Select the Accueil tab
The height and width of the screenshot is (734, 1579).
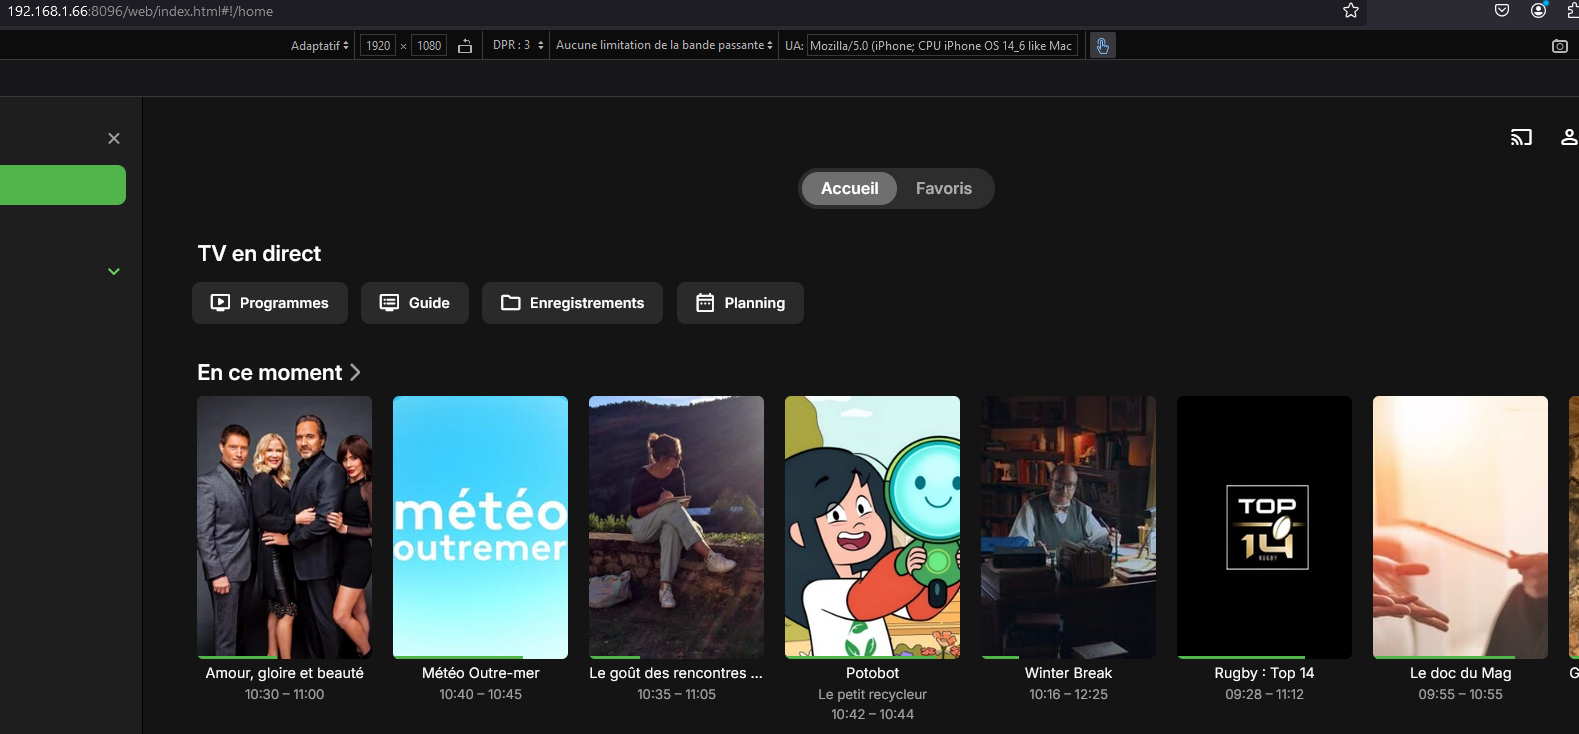pyautogui.click(x=849, y=188)
